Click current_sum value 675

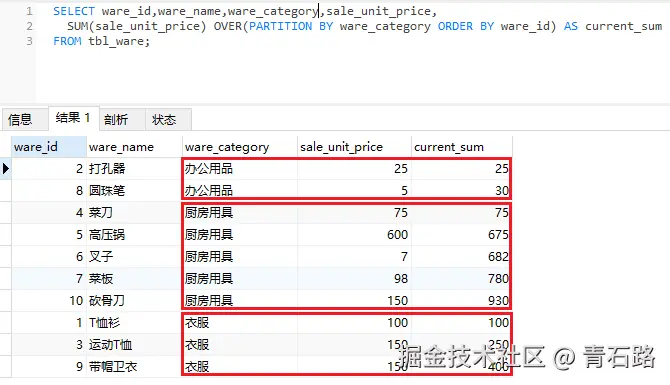[498, 235]
